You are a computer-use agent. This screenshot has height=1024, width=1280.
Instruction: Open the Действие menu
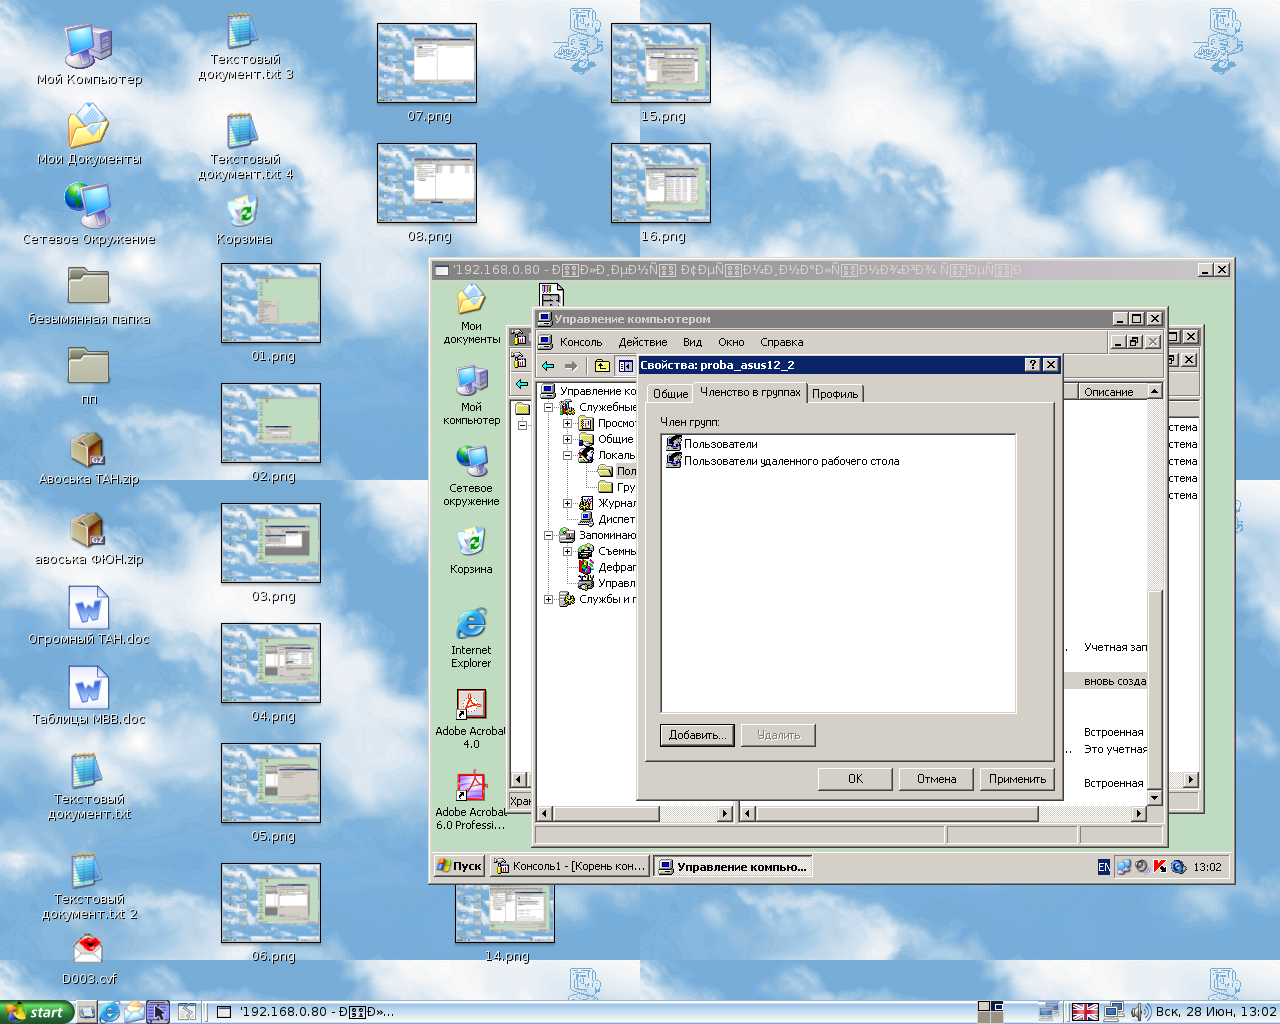pyautogui.click(x=642, y=342)
